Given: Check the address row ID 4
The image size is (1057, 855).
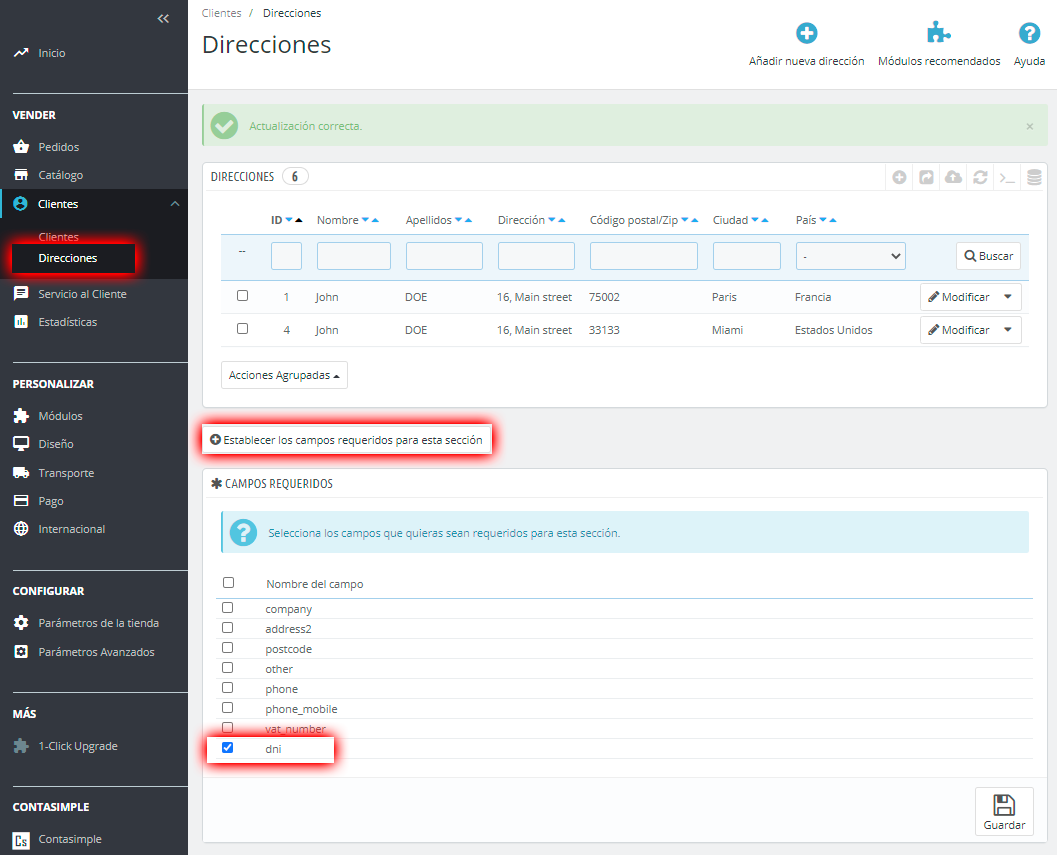Looking at the screenshot, I should [243, 328].
